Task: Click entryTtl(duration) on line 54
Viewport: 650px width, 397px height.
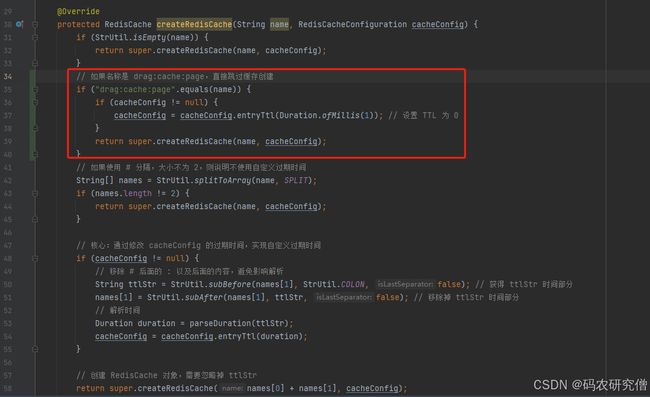Action: [260, 336]
